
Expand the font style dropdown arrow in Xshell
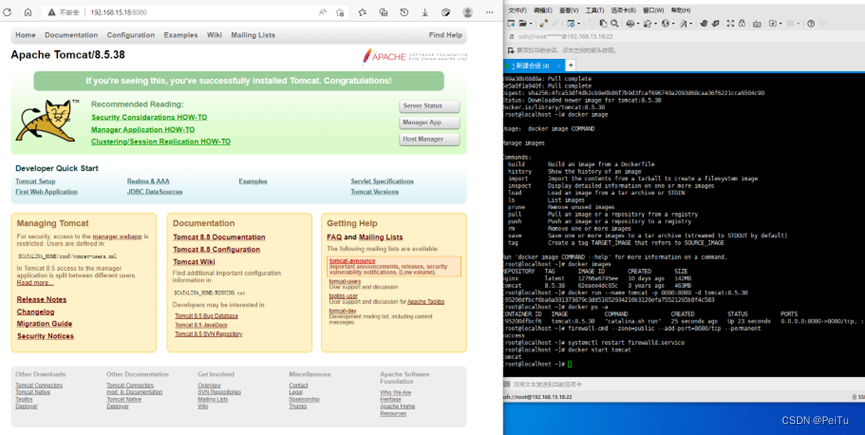pos(691,24)
